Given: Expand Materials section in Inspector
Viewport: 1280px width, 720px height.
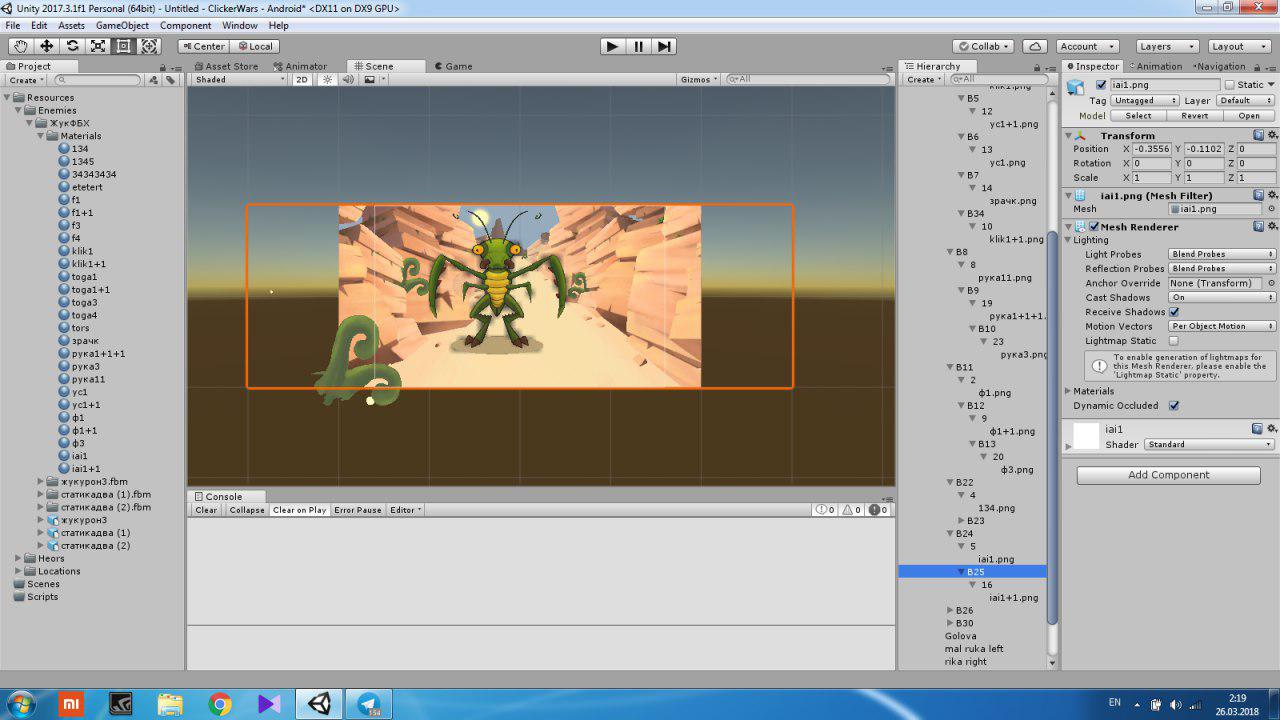Looking at the screenshot, I should [x=1068, y=391].
